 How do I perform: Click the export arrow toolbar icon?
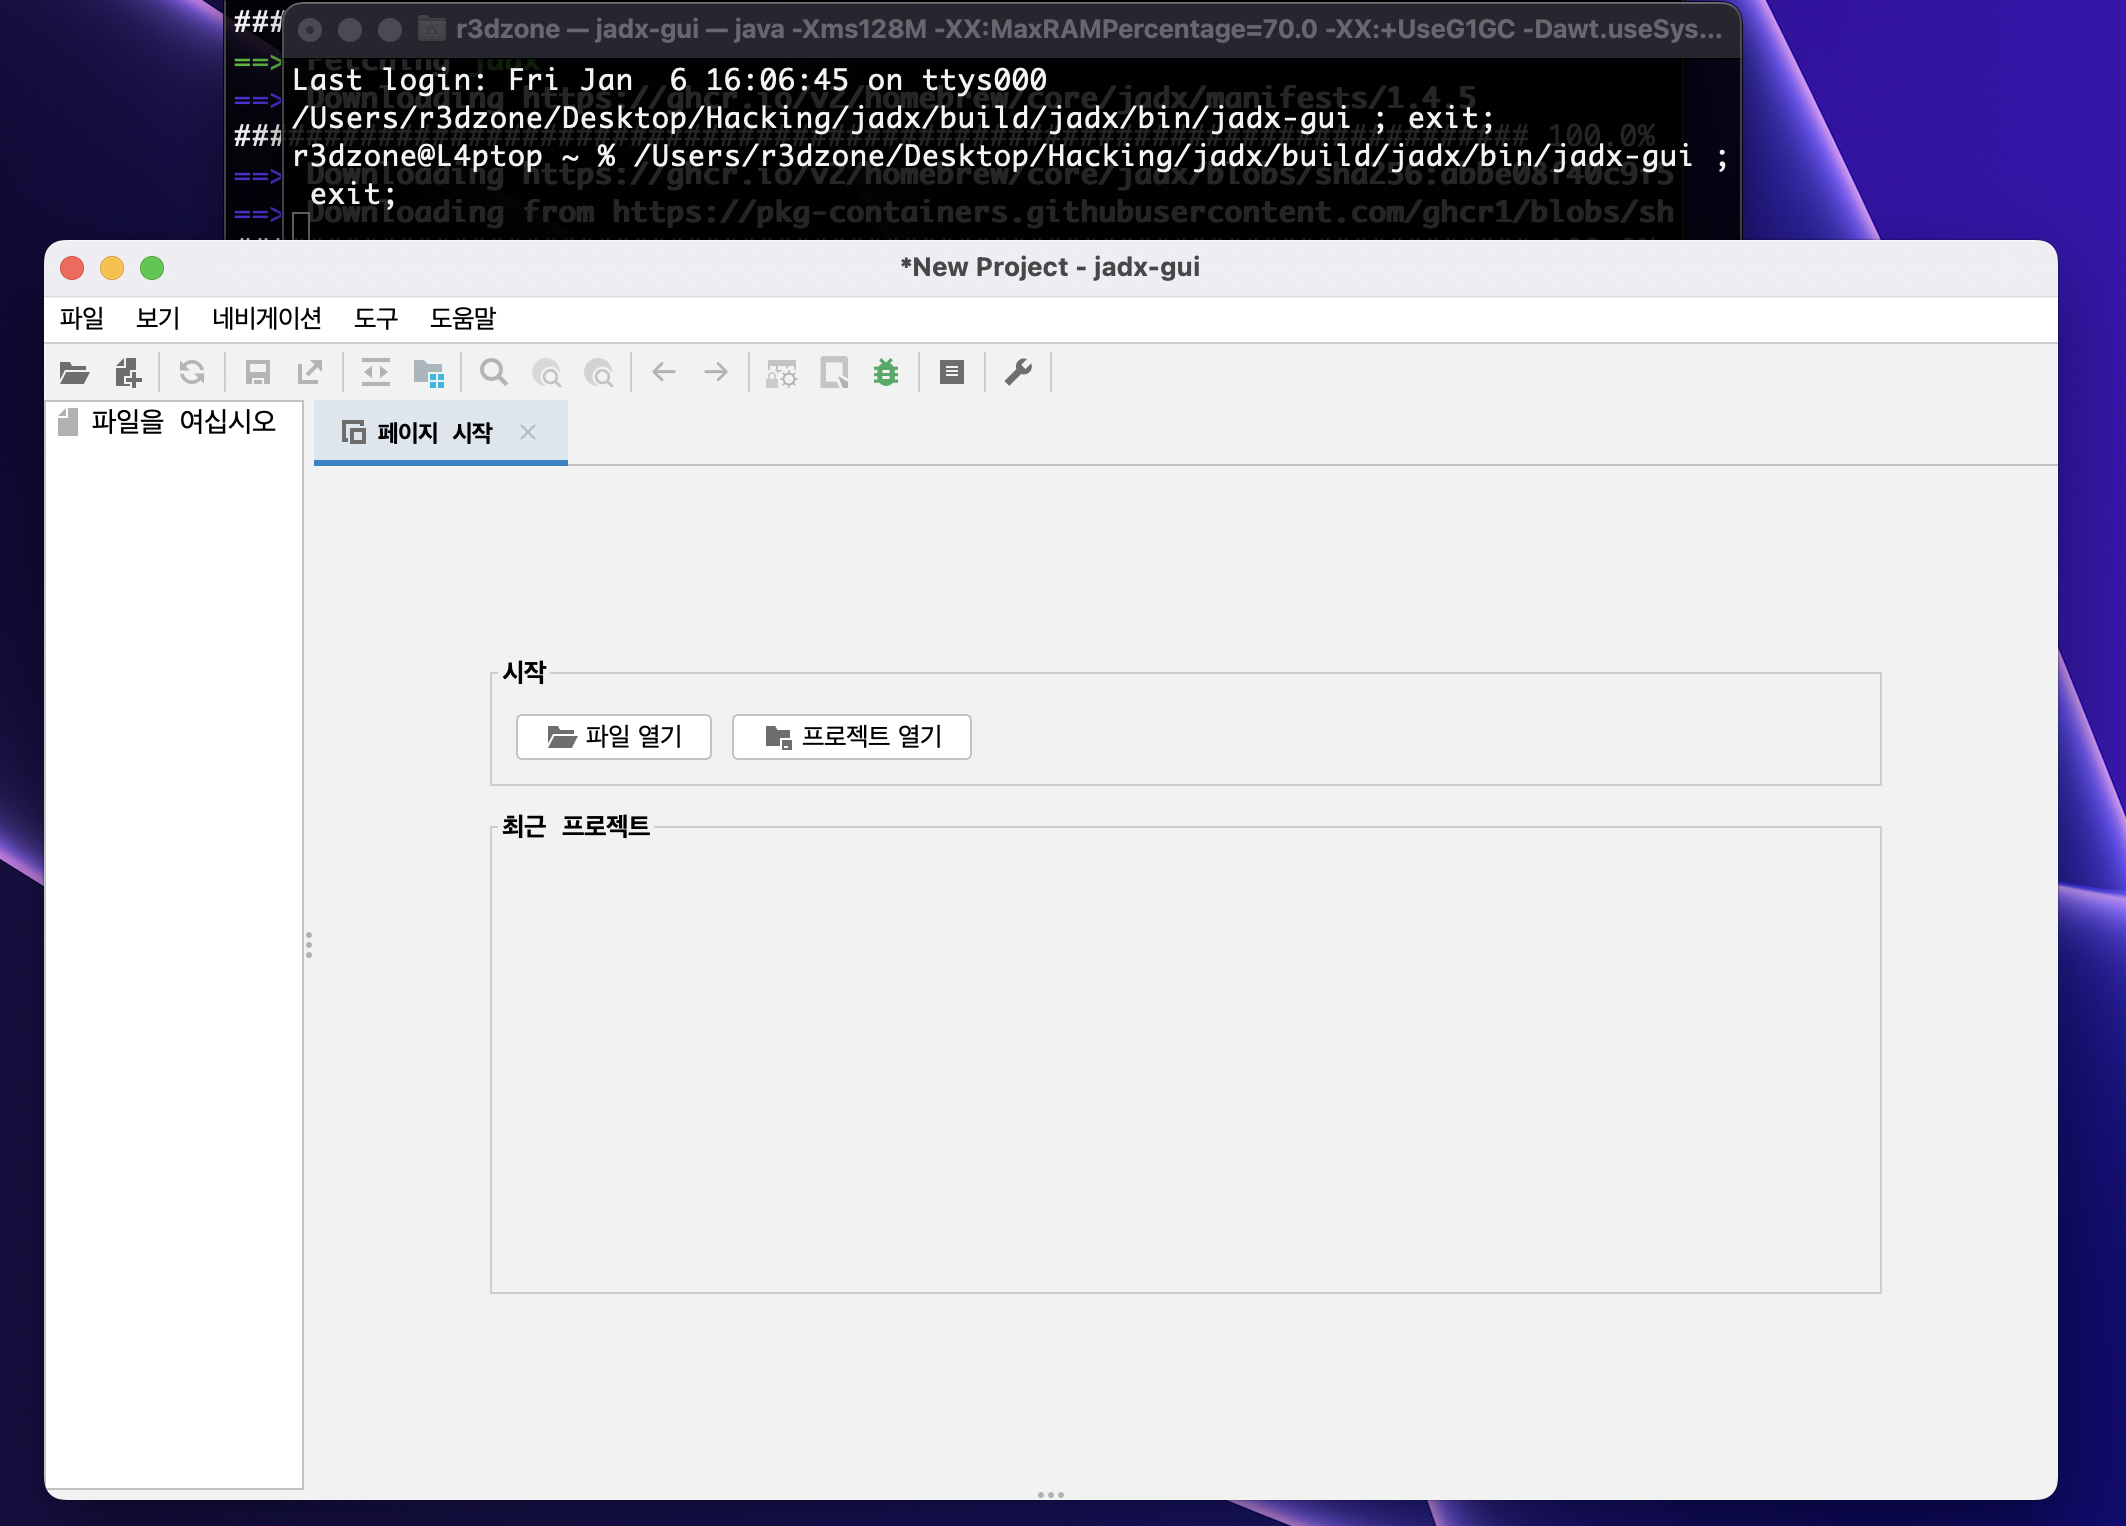click(x=310, y=373)
